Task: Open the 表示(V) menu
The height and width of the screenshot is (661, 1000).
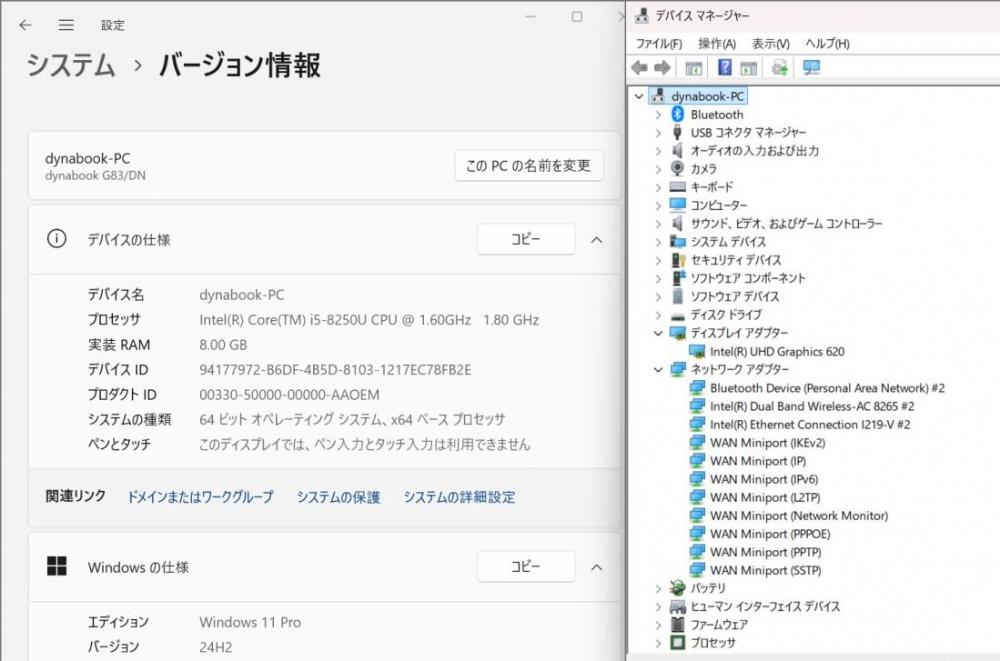Action: click(x=770, y=43)
